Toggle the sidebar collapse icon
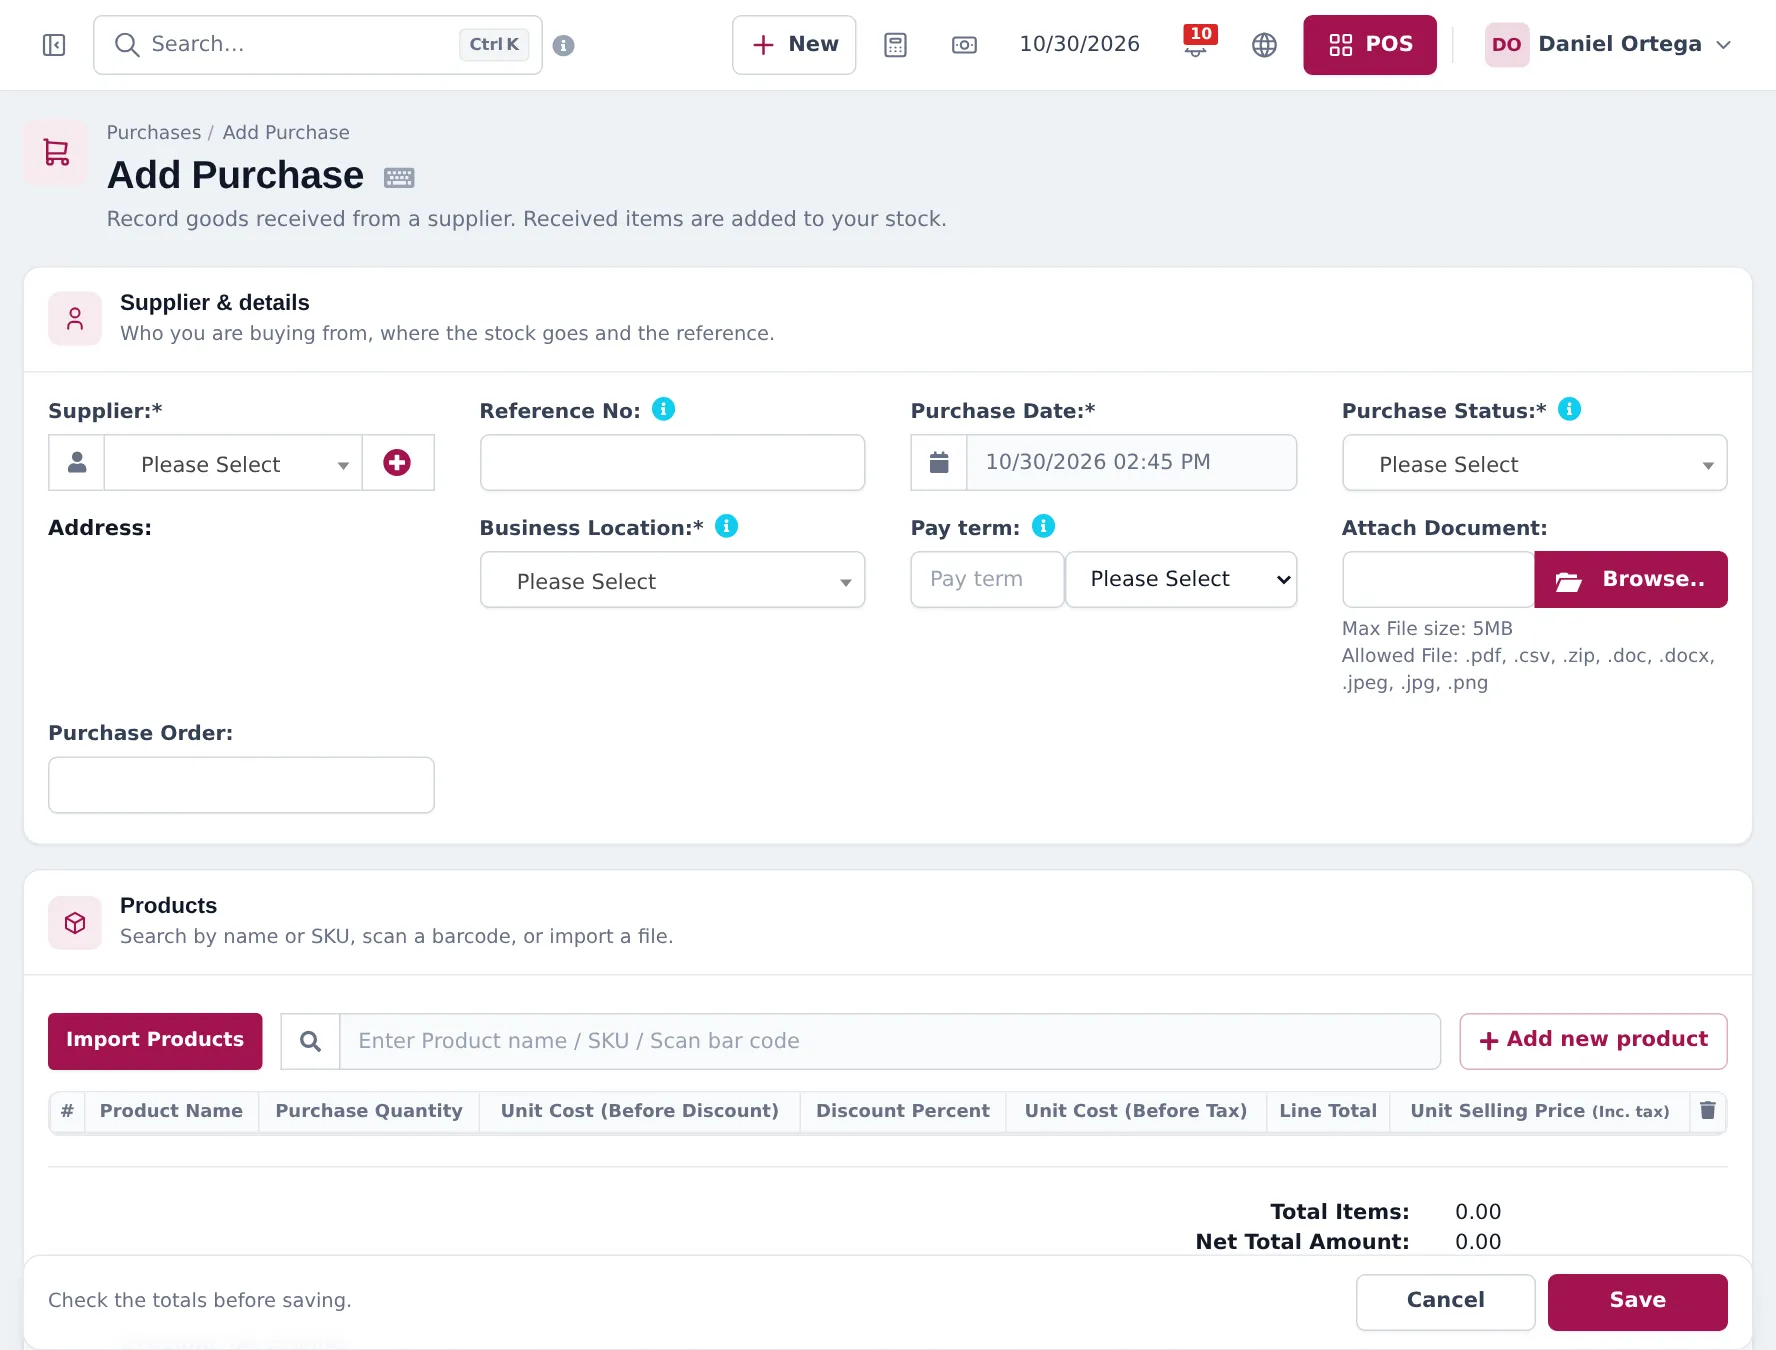The image size is (1776, 1350). point(54,45)
